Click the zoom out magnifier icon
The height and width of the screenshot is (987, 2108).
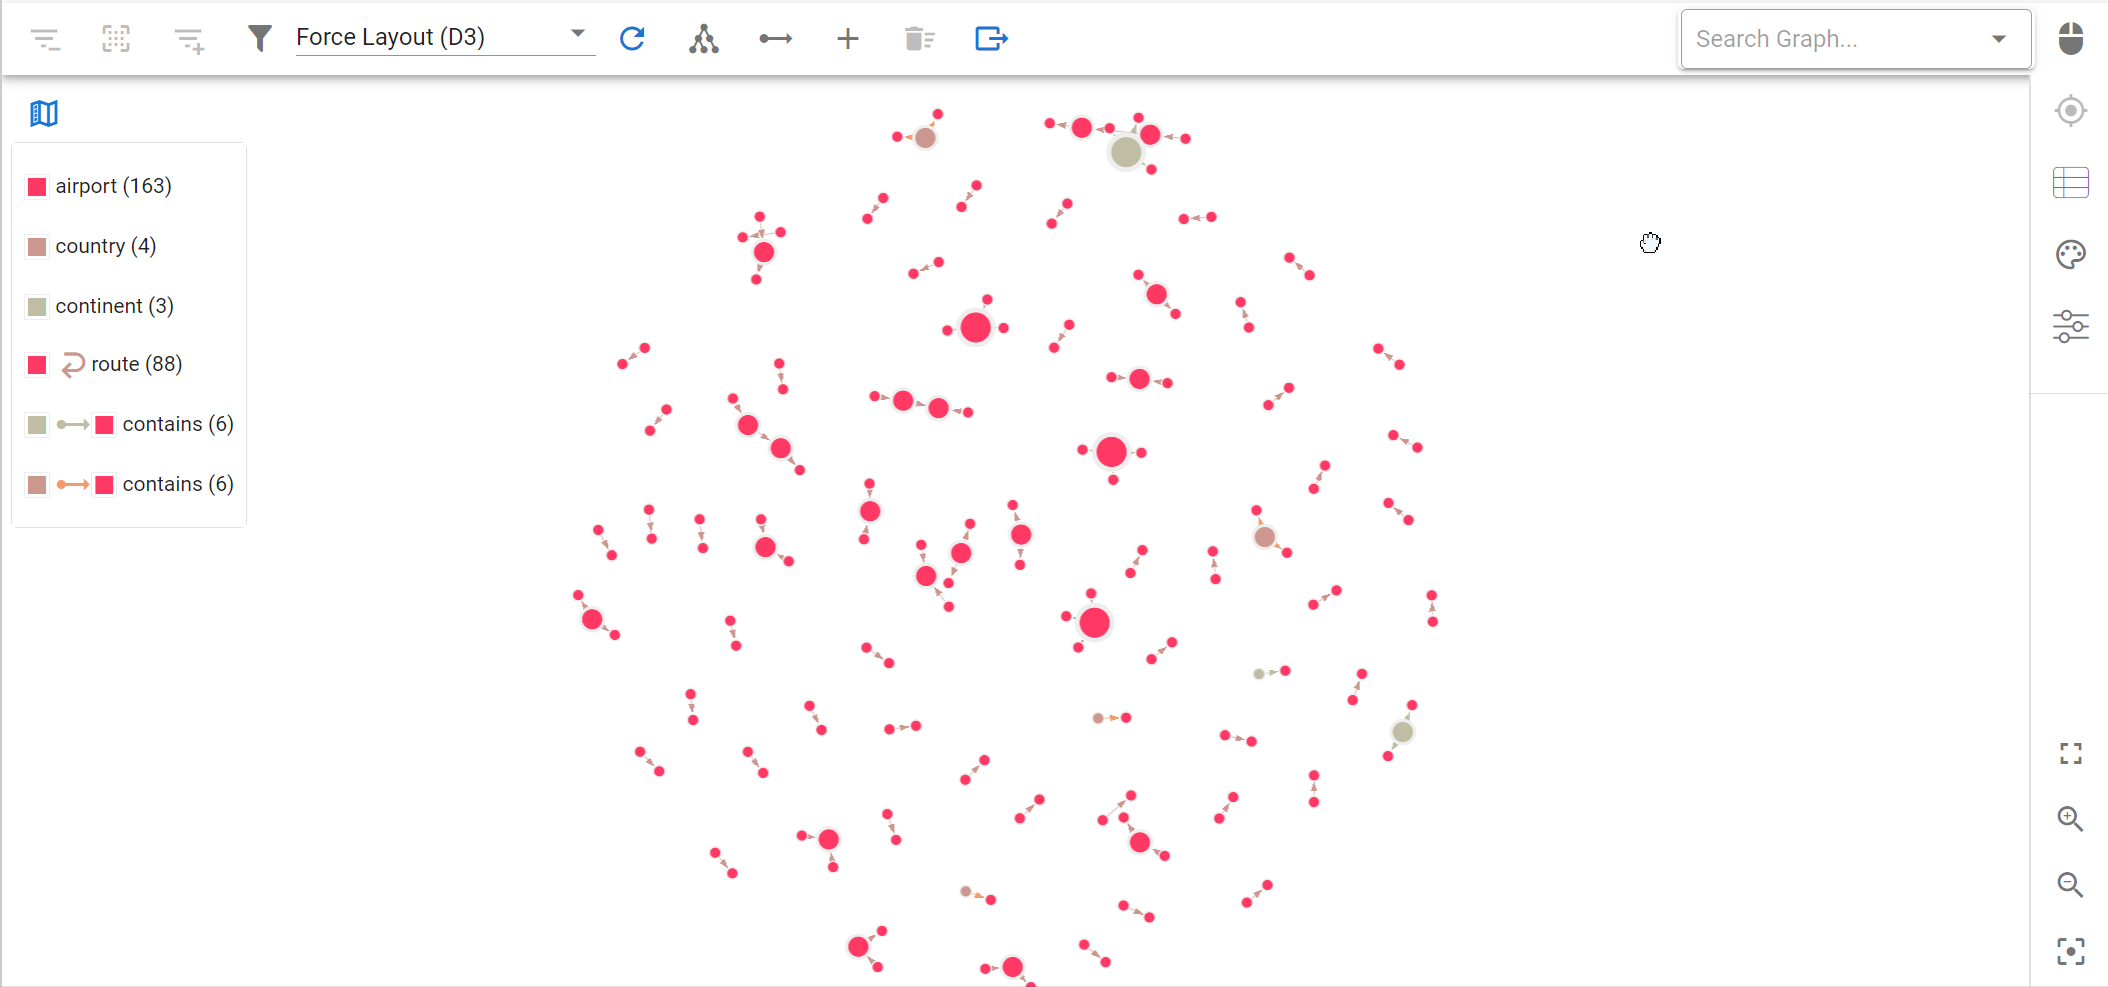click(x=2070, y=885)
